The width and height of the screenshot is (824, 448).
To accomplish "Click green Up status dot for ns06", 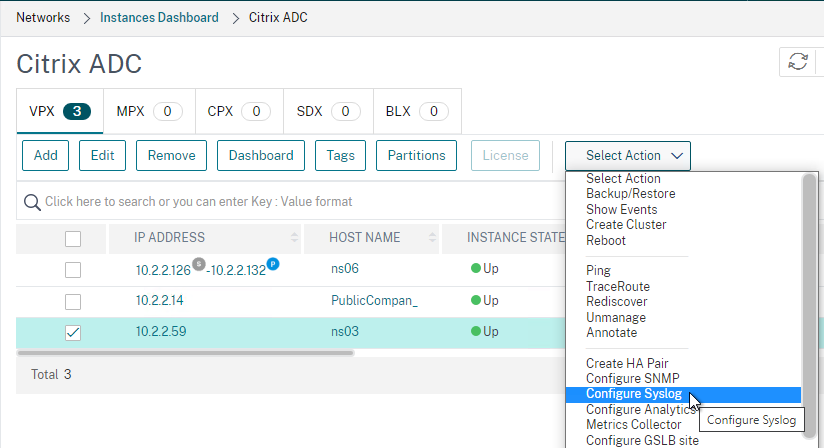I will pos(476,268).
